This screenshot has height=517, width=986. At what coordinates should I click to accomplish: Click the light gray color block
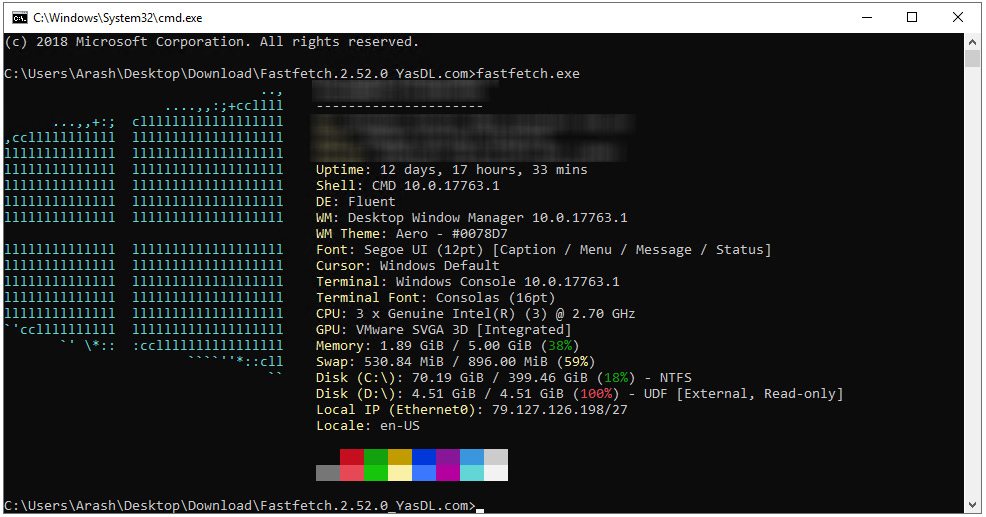click(x=496, y=457)
